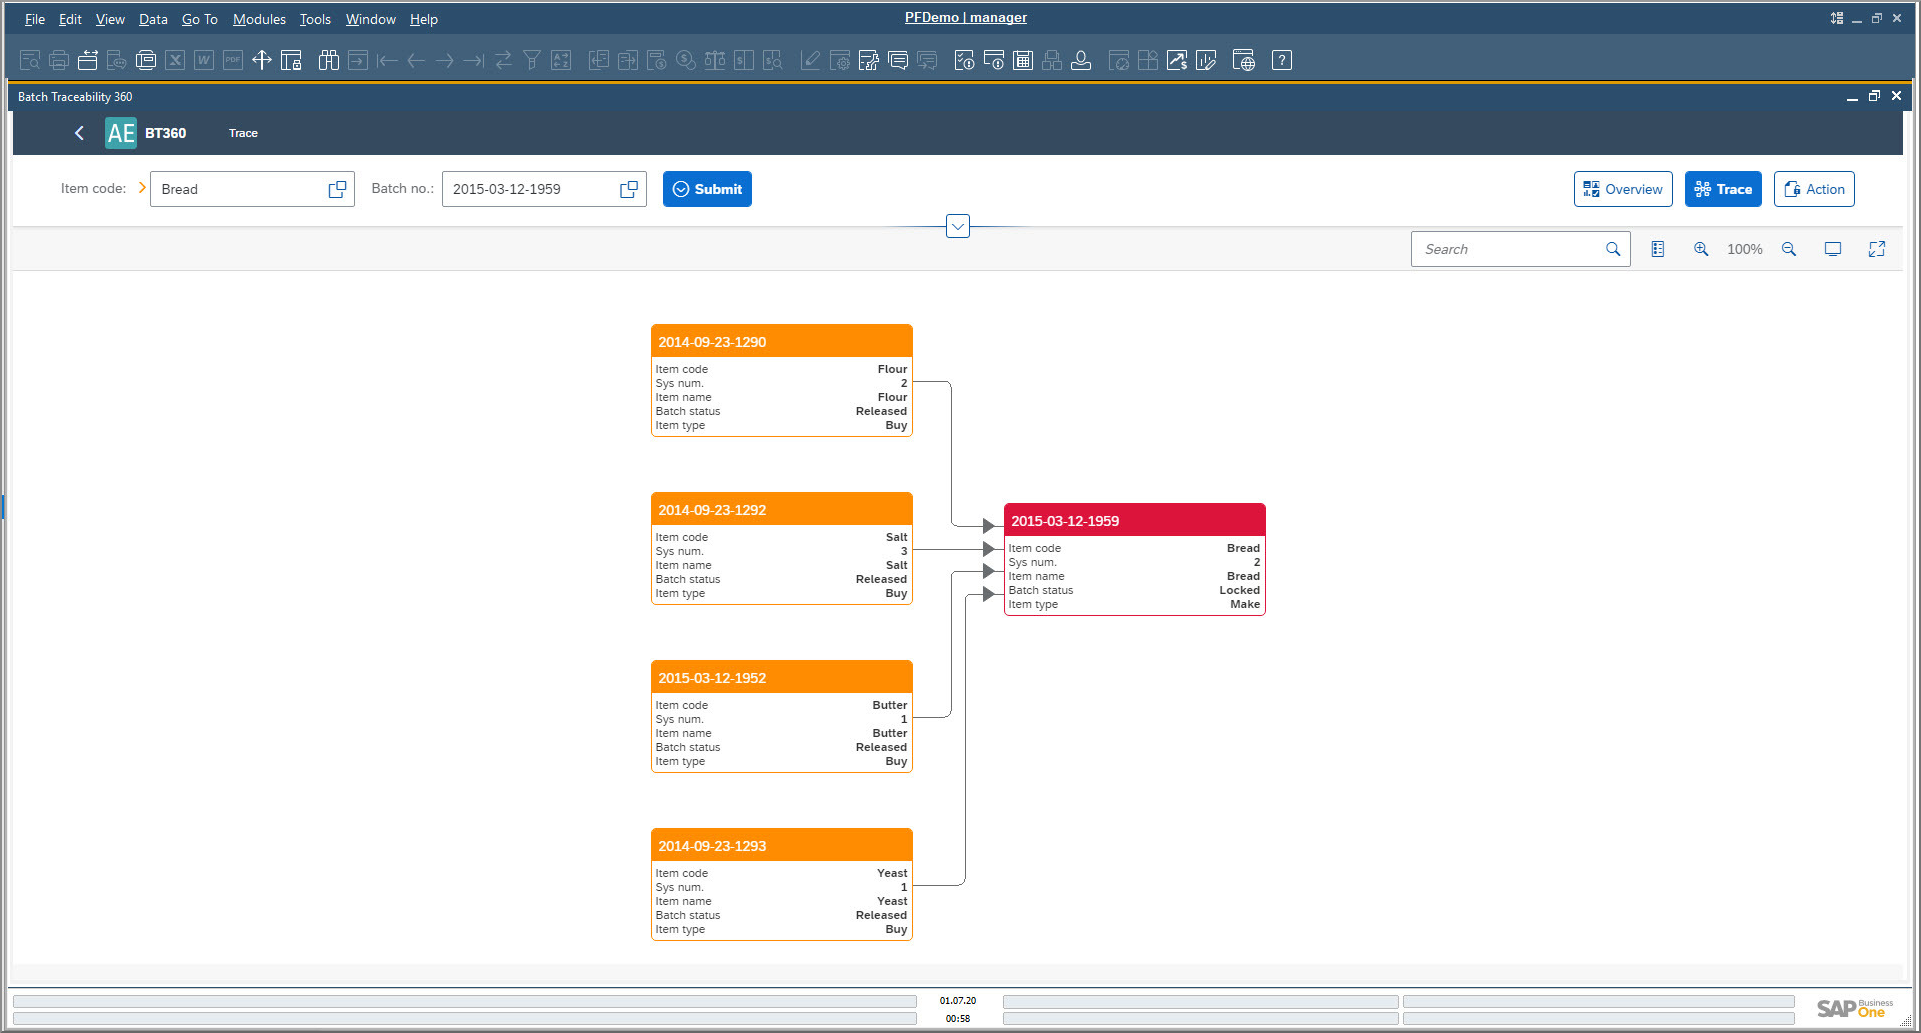
Task: Click the Submit button
Action: tap(707, 189)
